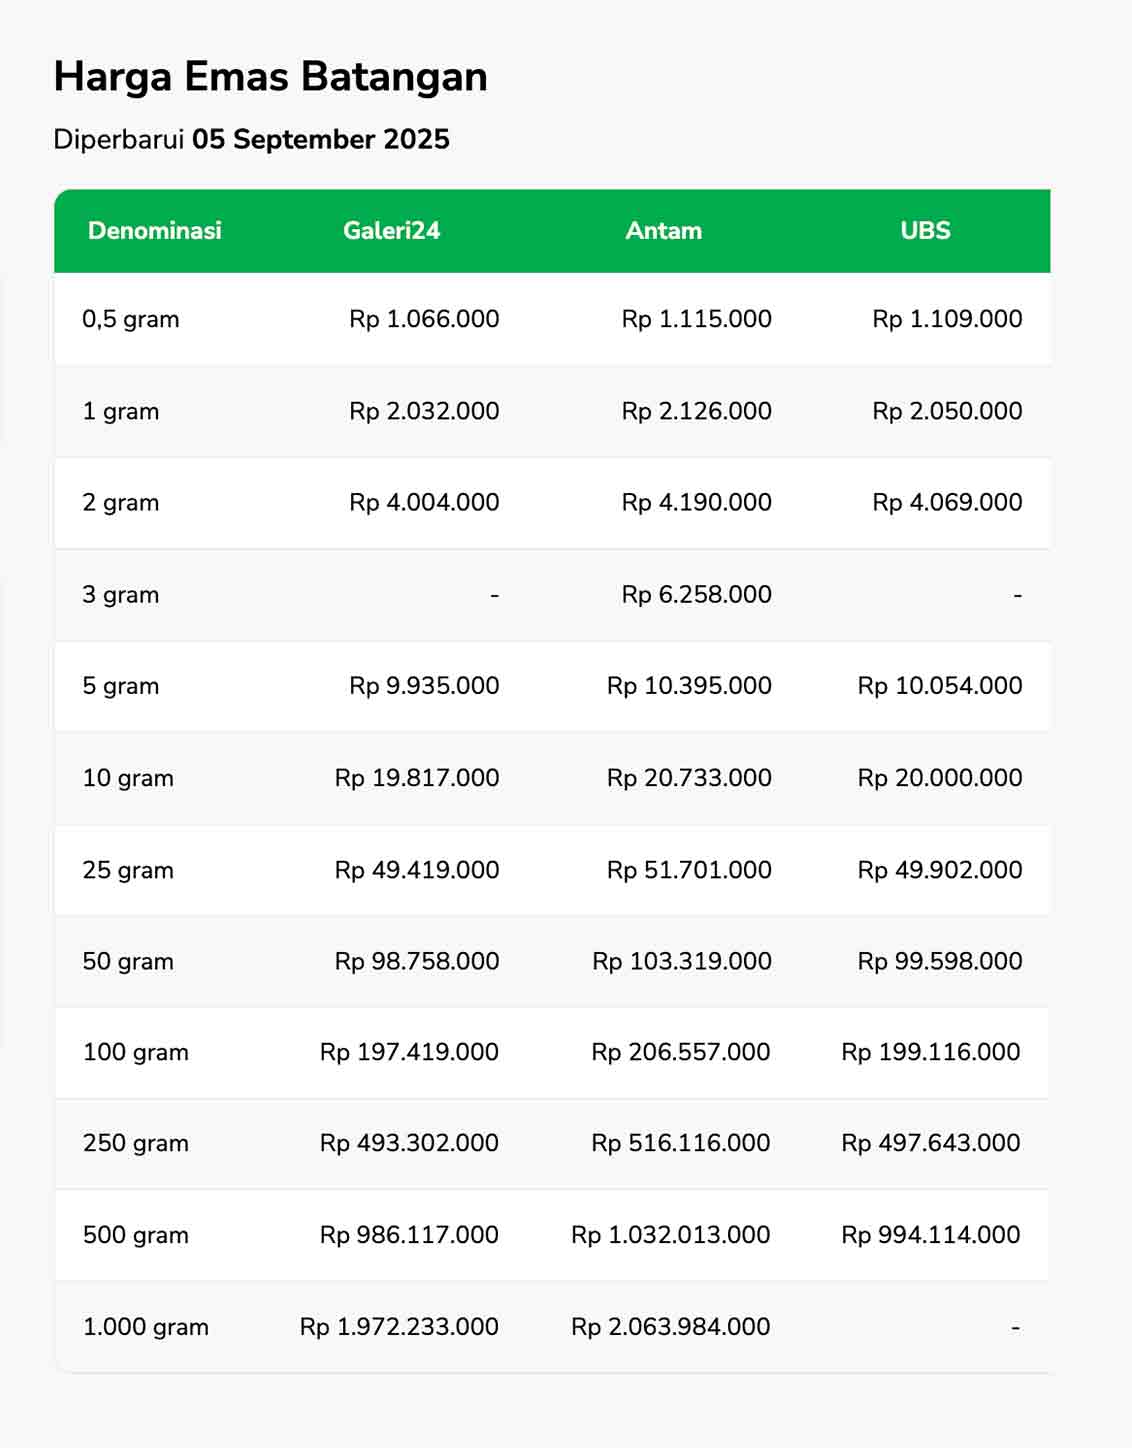Select the 10 gram row label
The image size is (1132, 1448).
click(x=128, y=778)
